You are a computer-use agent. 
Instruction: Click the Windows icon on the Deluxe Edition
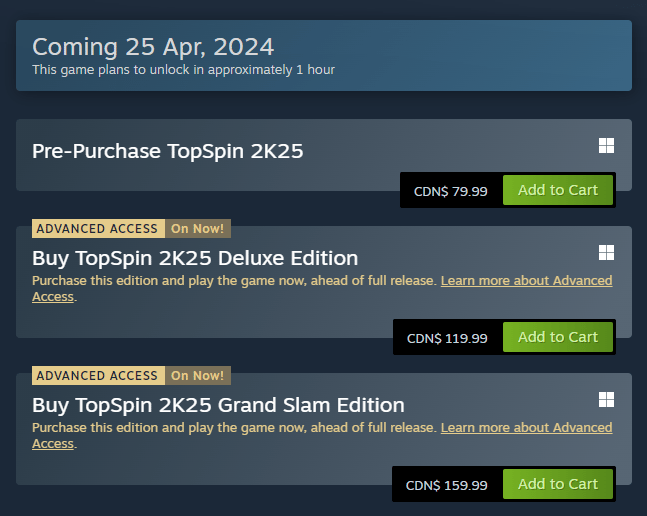[x=606, y=252]
